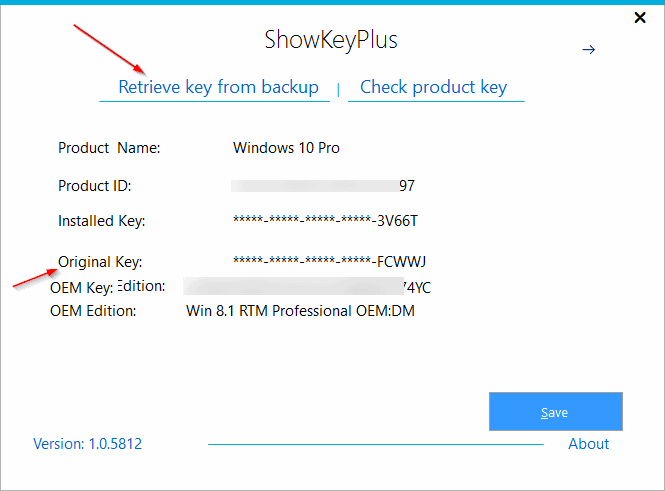Open Check product key link
Image resolution: width=665 pixels, height=491 pixels.
433,87
